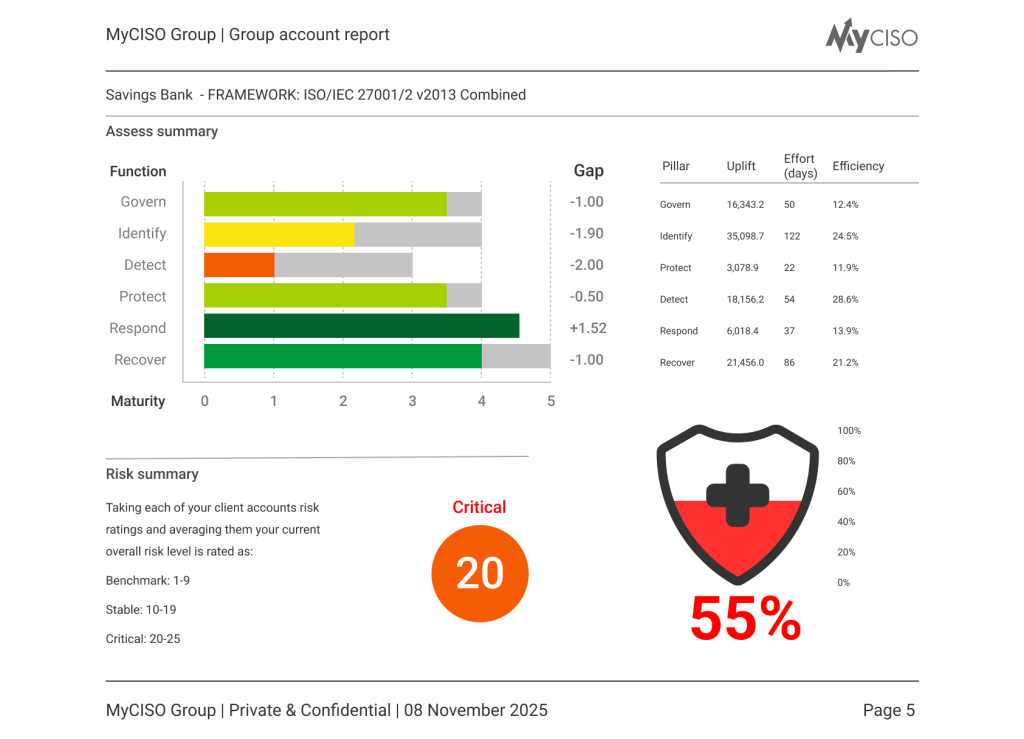
Task: Click the Critical label above the risk badge
Action: point(479,507)
